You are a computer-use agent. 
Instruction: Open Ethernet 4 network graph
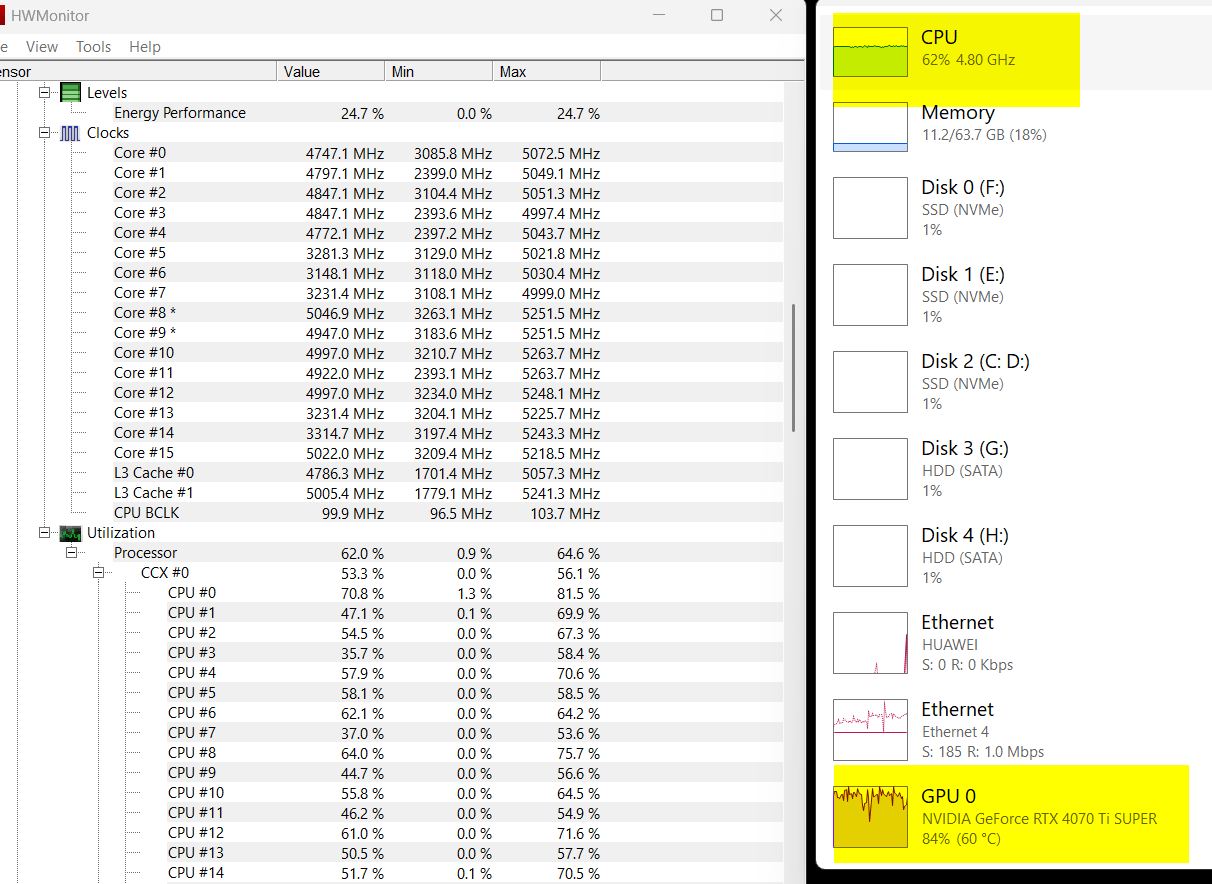click(870, 729)
